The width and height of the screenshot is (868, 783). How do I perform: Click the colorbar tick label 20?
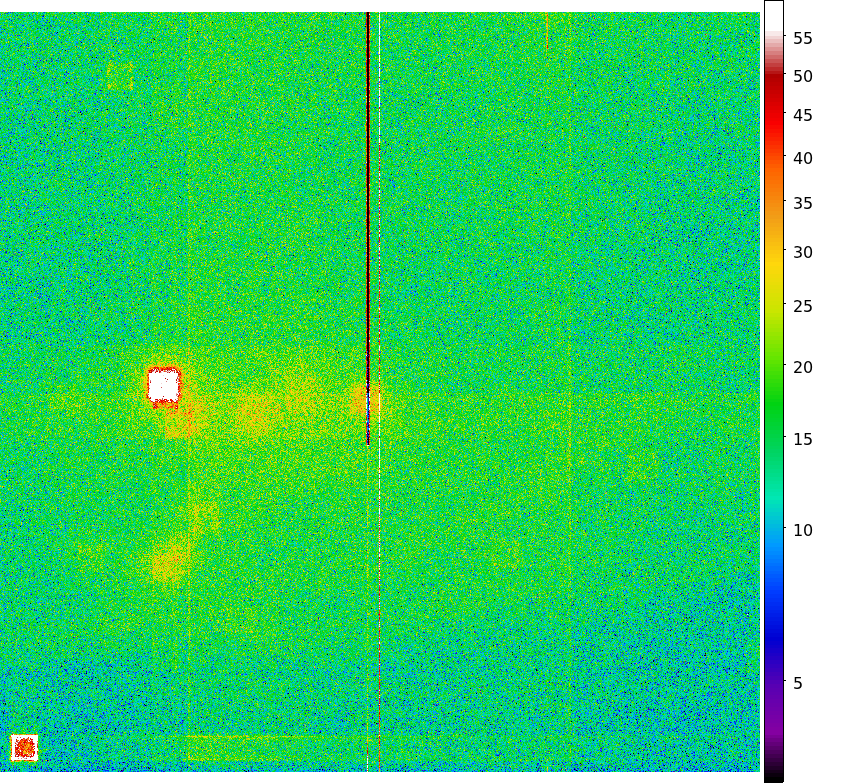(802, 368)
